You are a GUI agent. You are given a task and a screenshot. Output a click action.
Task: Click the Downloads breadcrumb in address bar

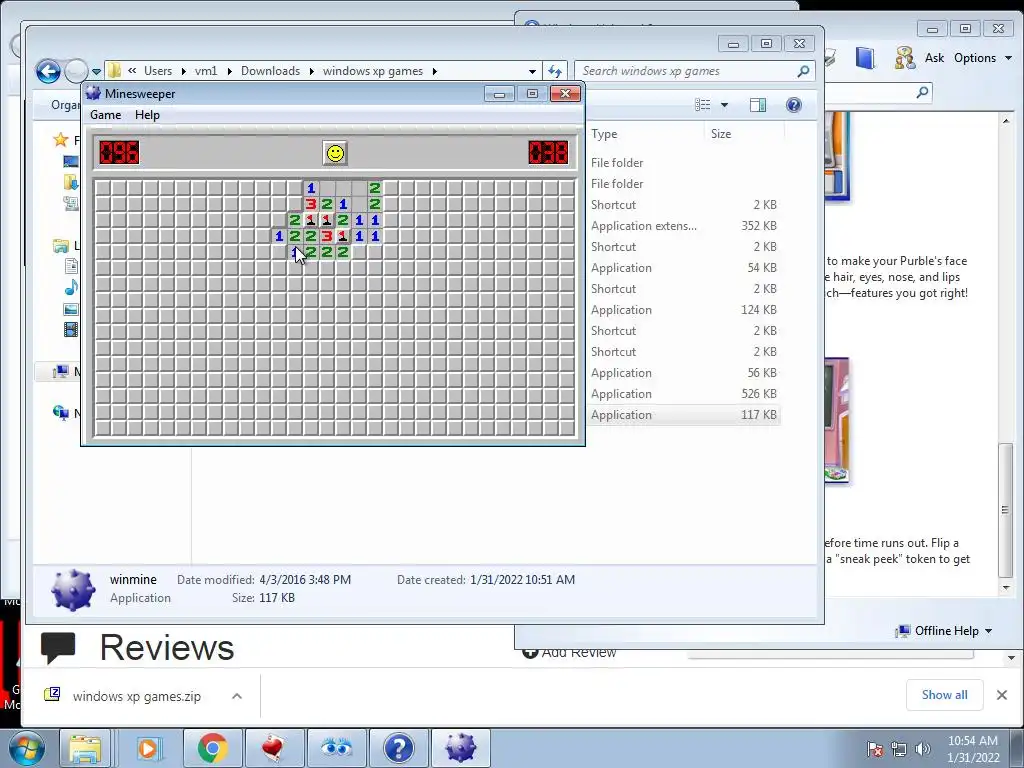270,71
